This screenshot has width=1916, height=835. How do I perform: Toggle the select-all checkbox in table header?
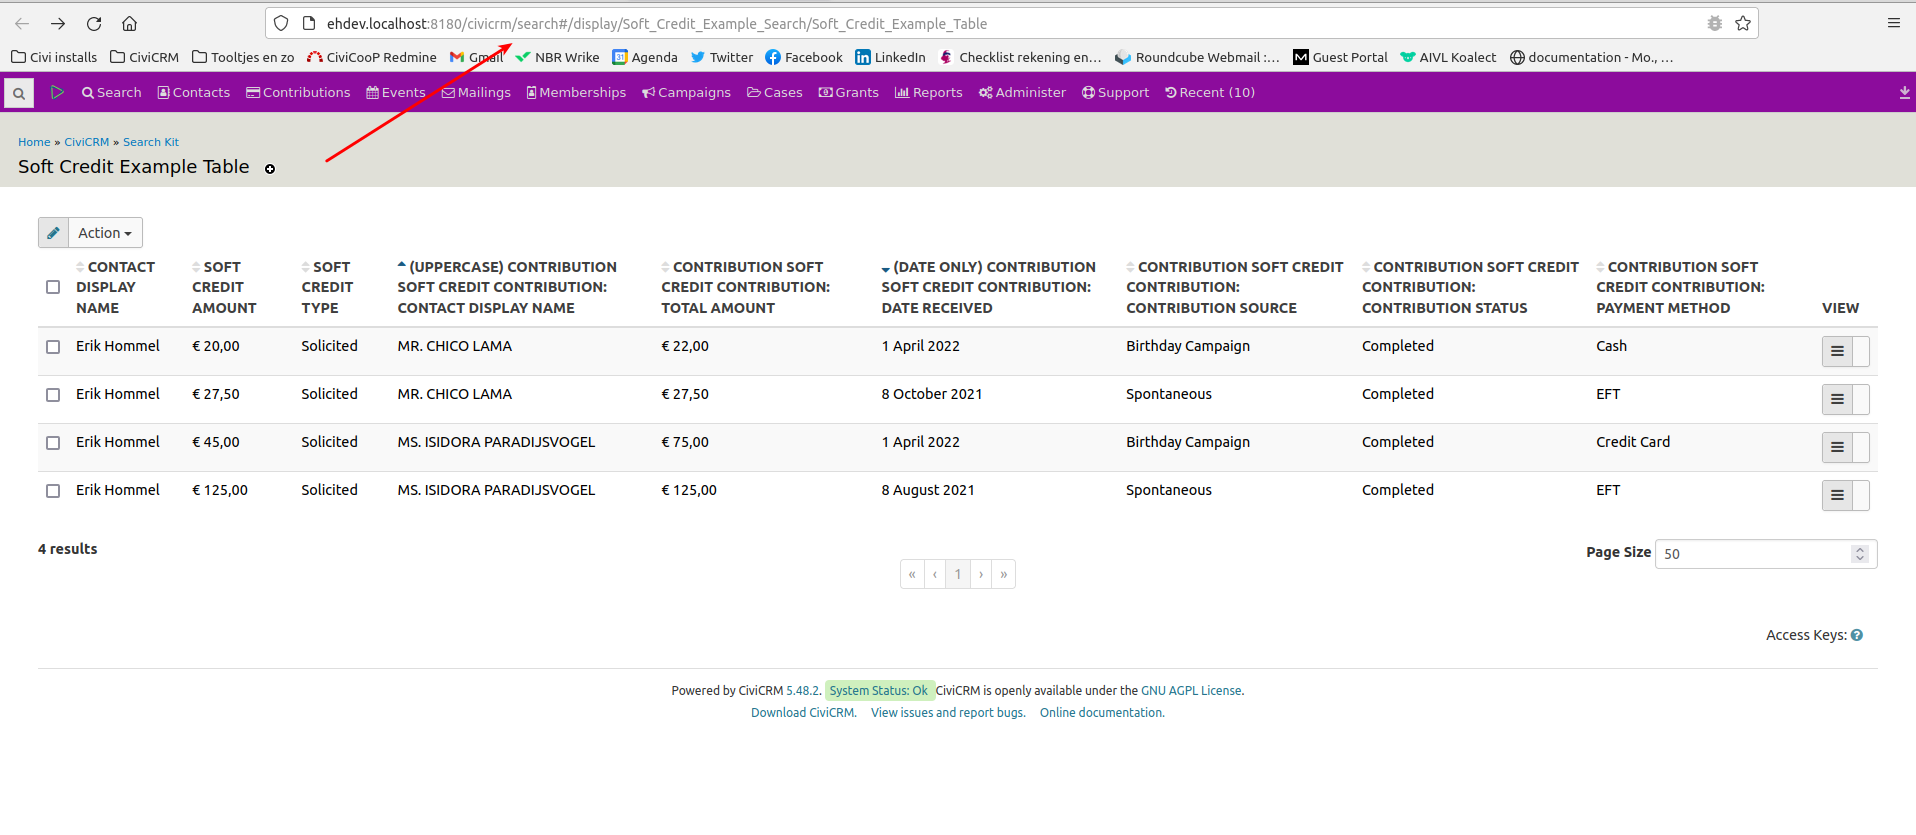coord(53,287)
